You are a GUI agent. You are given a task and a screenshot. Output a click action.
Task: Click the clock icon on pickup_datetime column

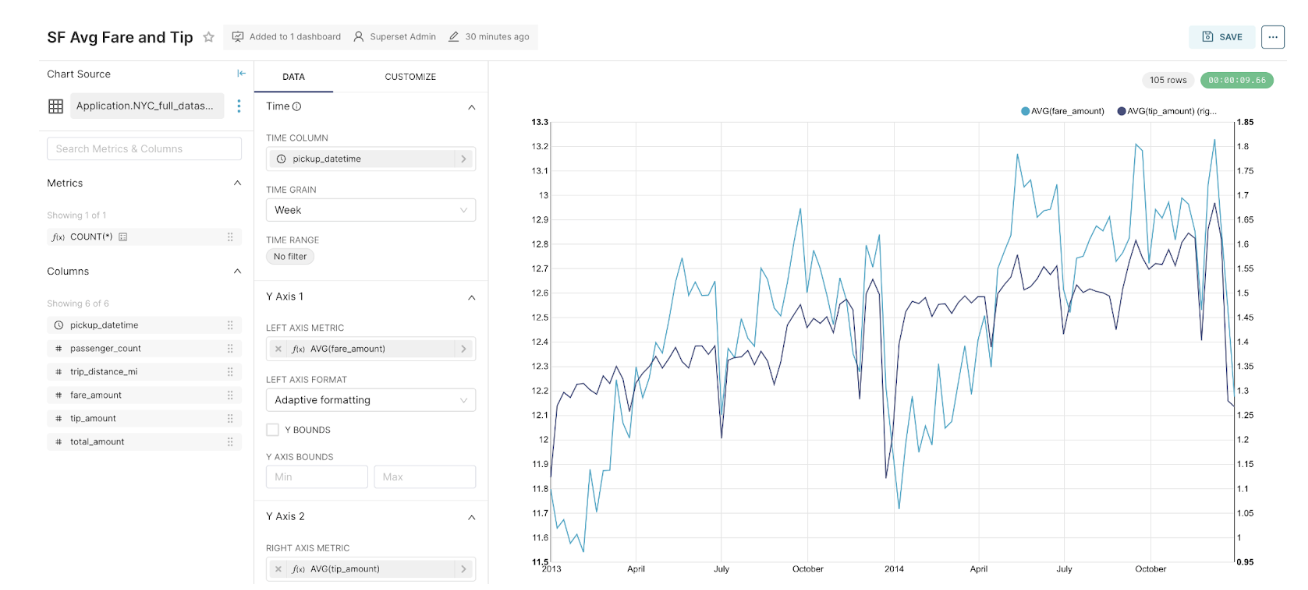click(57, 324)
